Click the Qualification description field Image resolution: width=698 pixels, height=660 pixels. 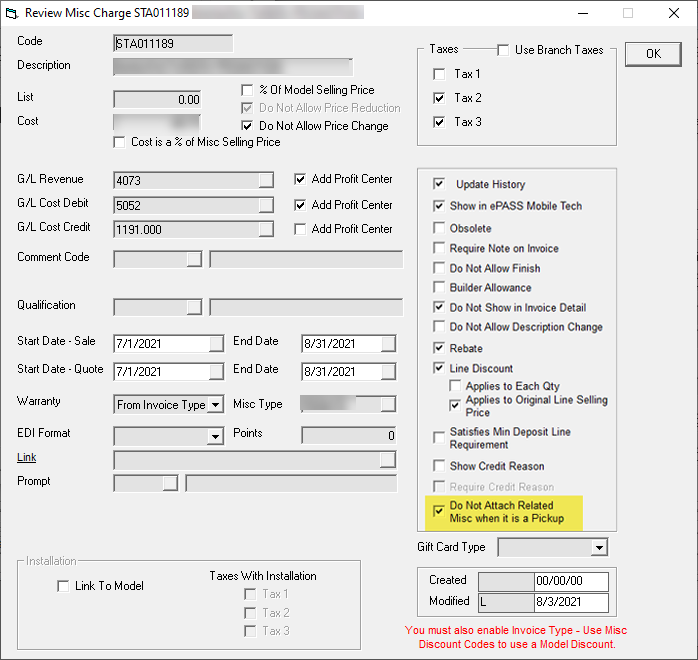pyautogui.click(x=306, y=308)
